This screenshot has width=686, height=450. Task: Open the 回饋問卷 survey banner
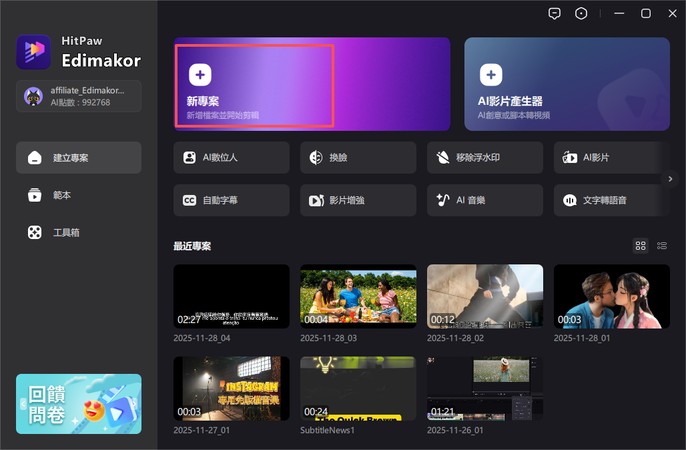click(x=79, y=404)
